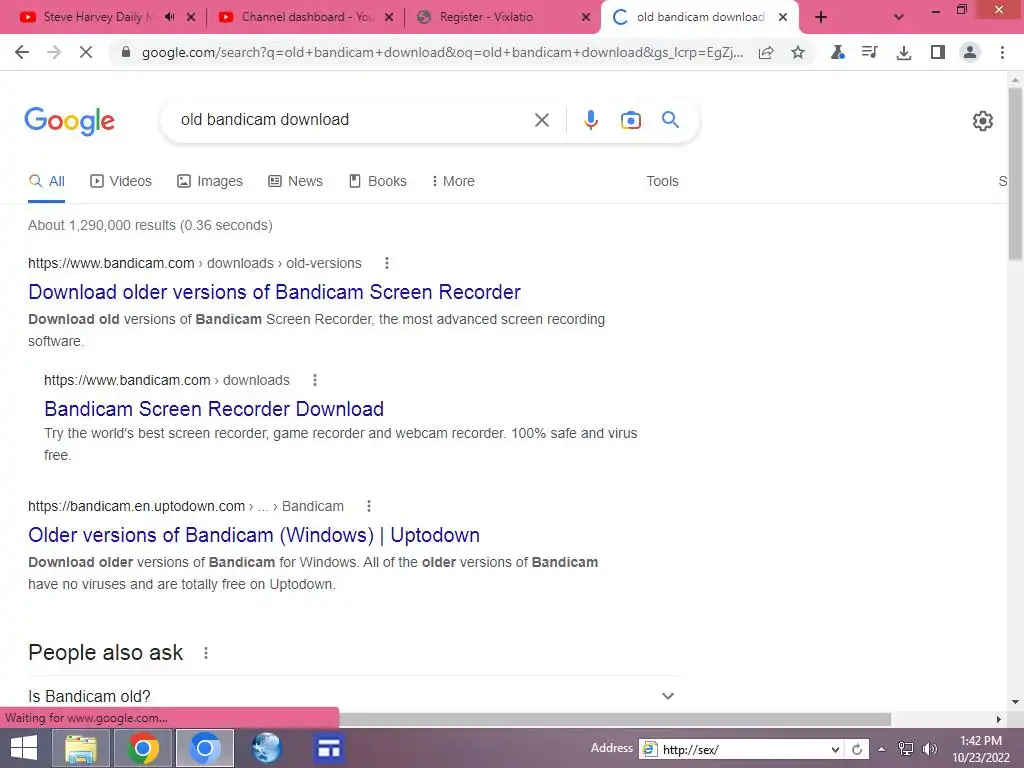The width and height of the screenshot is (1024, 768).
Task: Open more options for bandicam old-versions result
Action: pos(387,263)
